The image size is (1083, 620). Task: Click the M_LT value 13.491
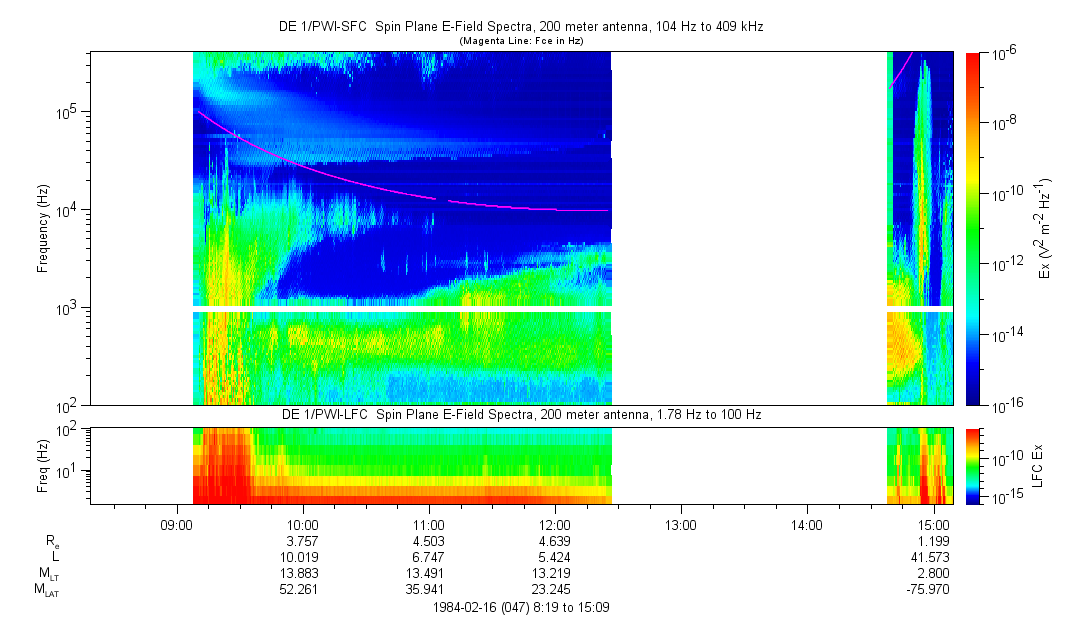pos(429,573)
